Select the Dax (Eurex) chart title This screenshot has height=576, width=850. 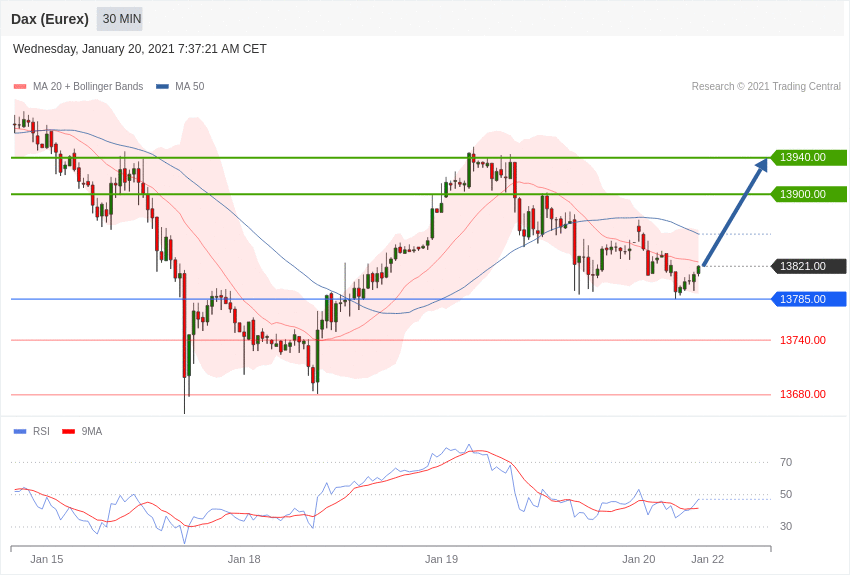click(50, 19)
